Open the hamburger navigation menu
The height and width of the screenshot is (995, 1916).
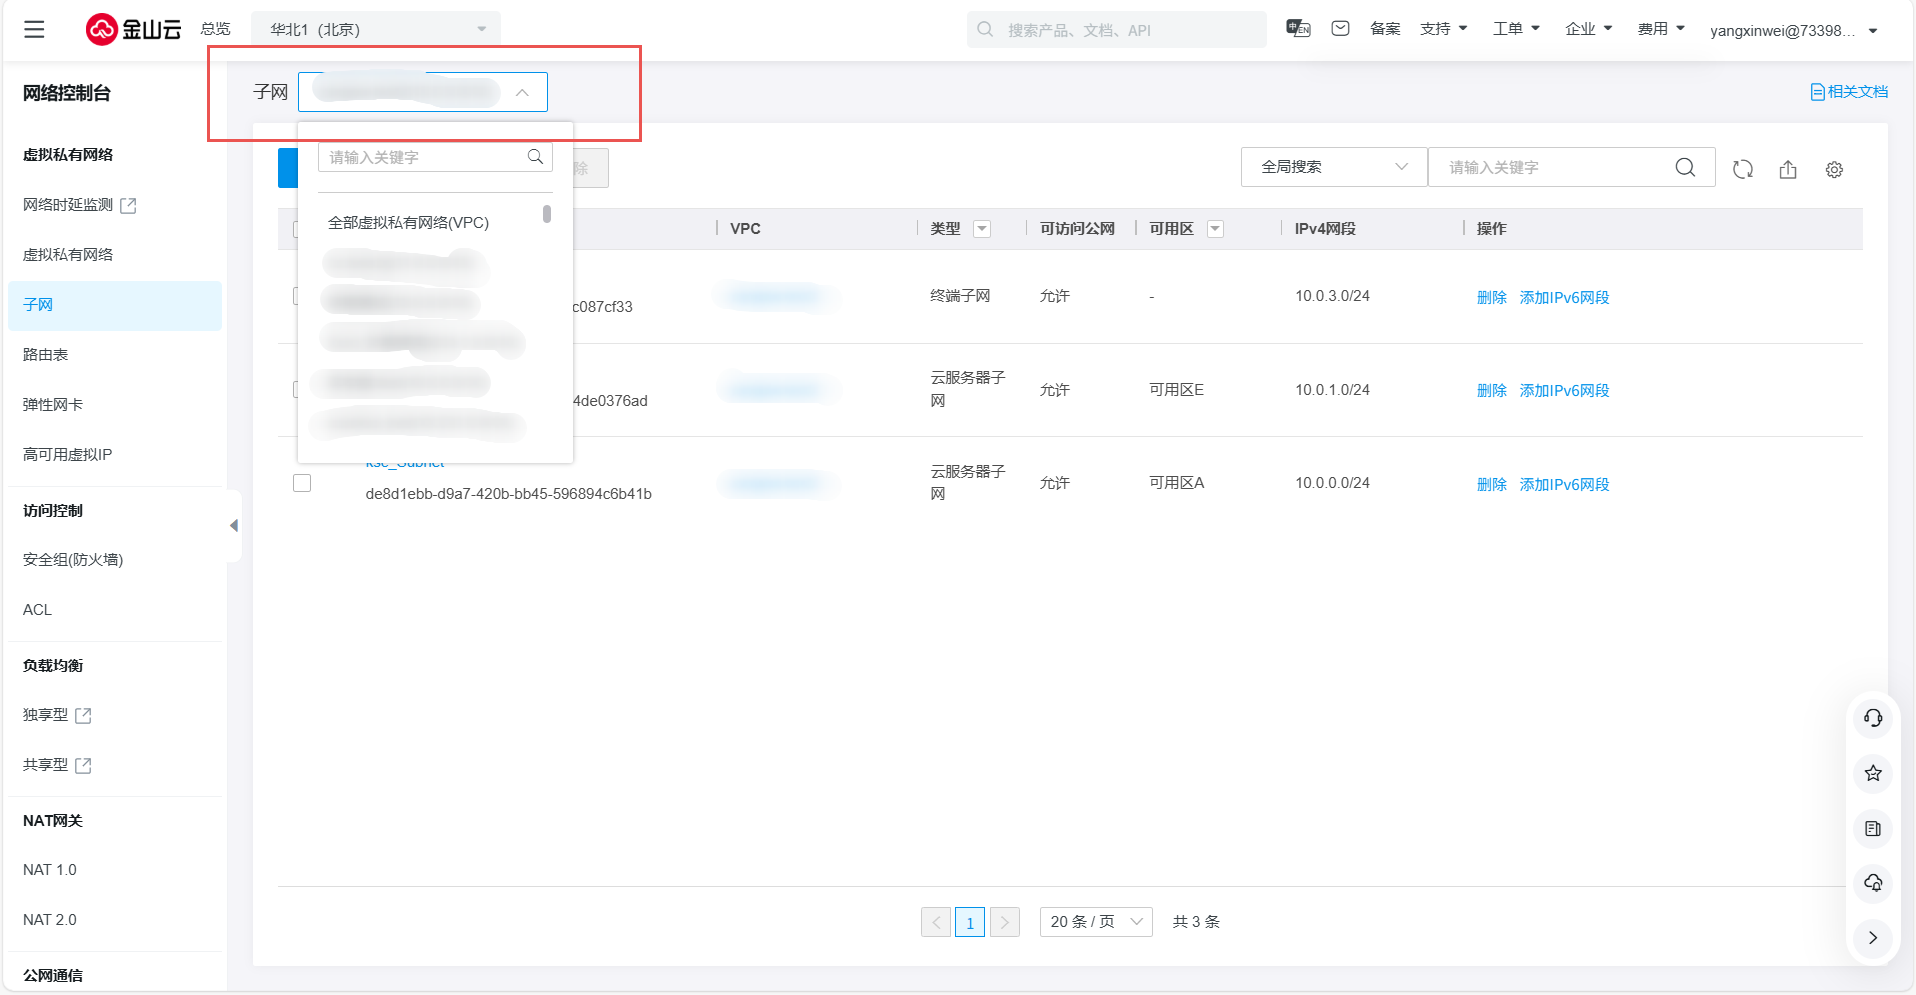34,29
